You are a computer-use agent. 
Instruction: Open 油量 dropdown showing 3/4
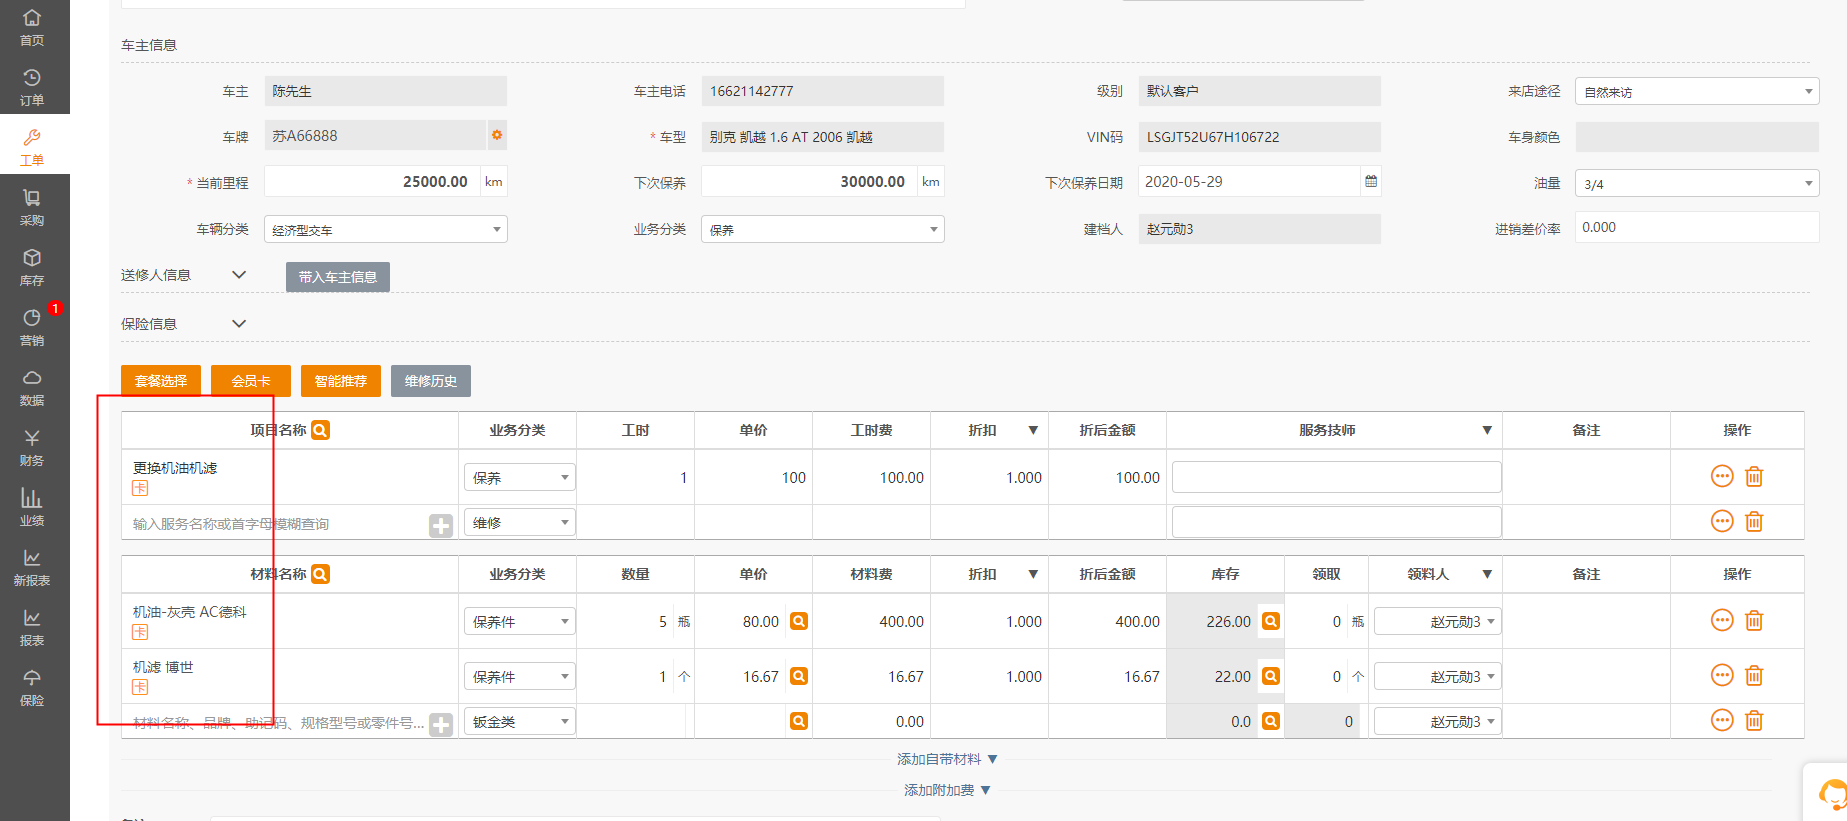1697,183
